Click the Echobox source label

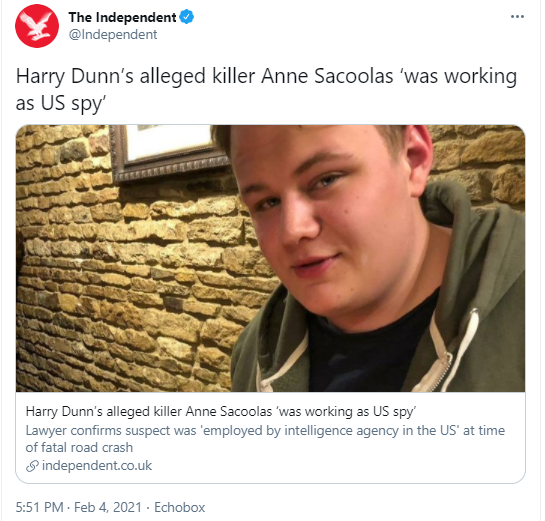pos(180,507)
